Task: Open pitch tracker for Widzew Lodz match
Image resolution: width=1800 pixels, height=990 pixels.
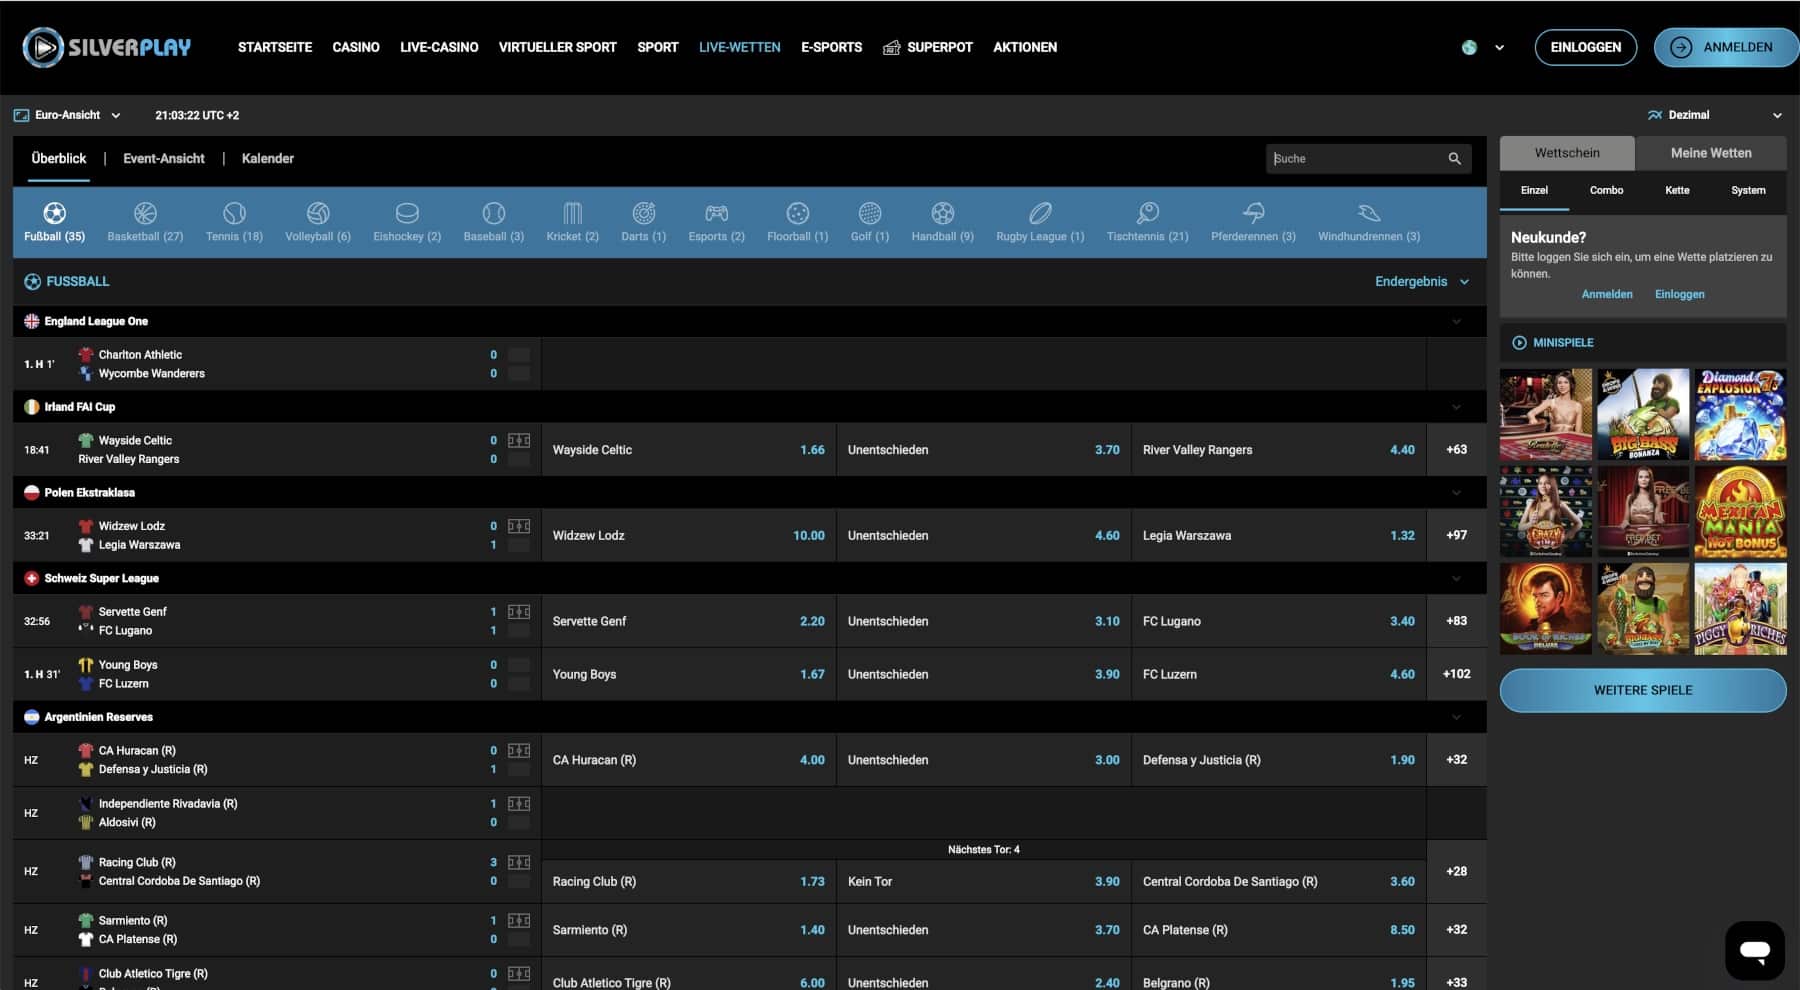Action: point(519,526)
